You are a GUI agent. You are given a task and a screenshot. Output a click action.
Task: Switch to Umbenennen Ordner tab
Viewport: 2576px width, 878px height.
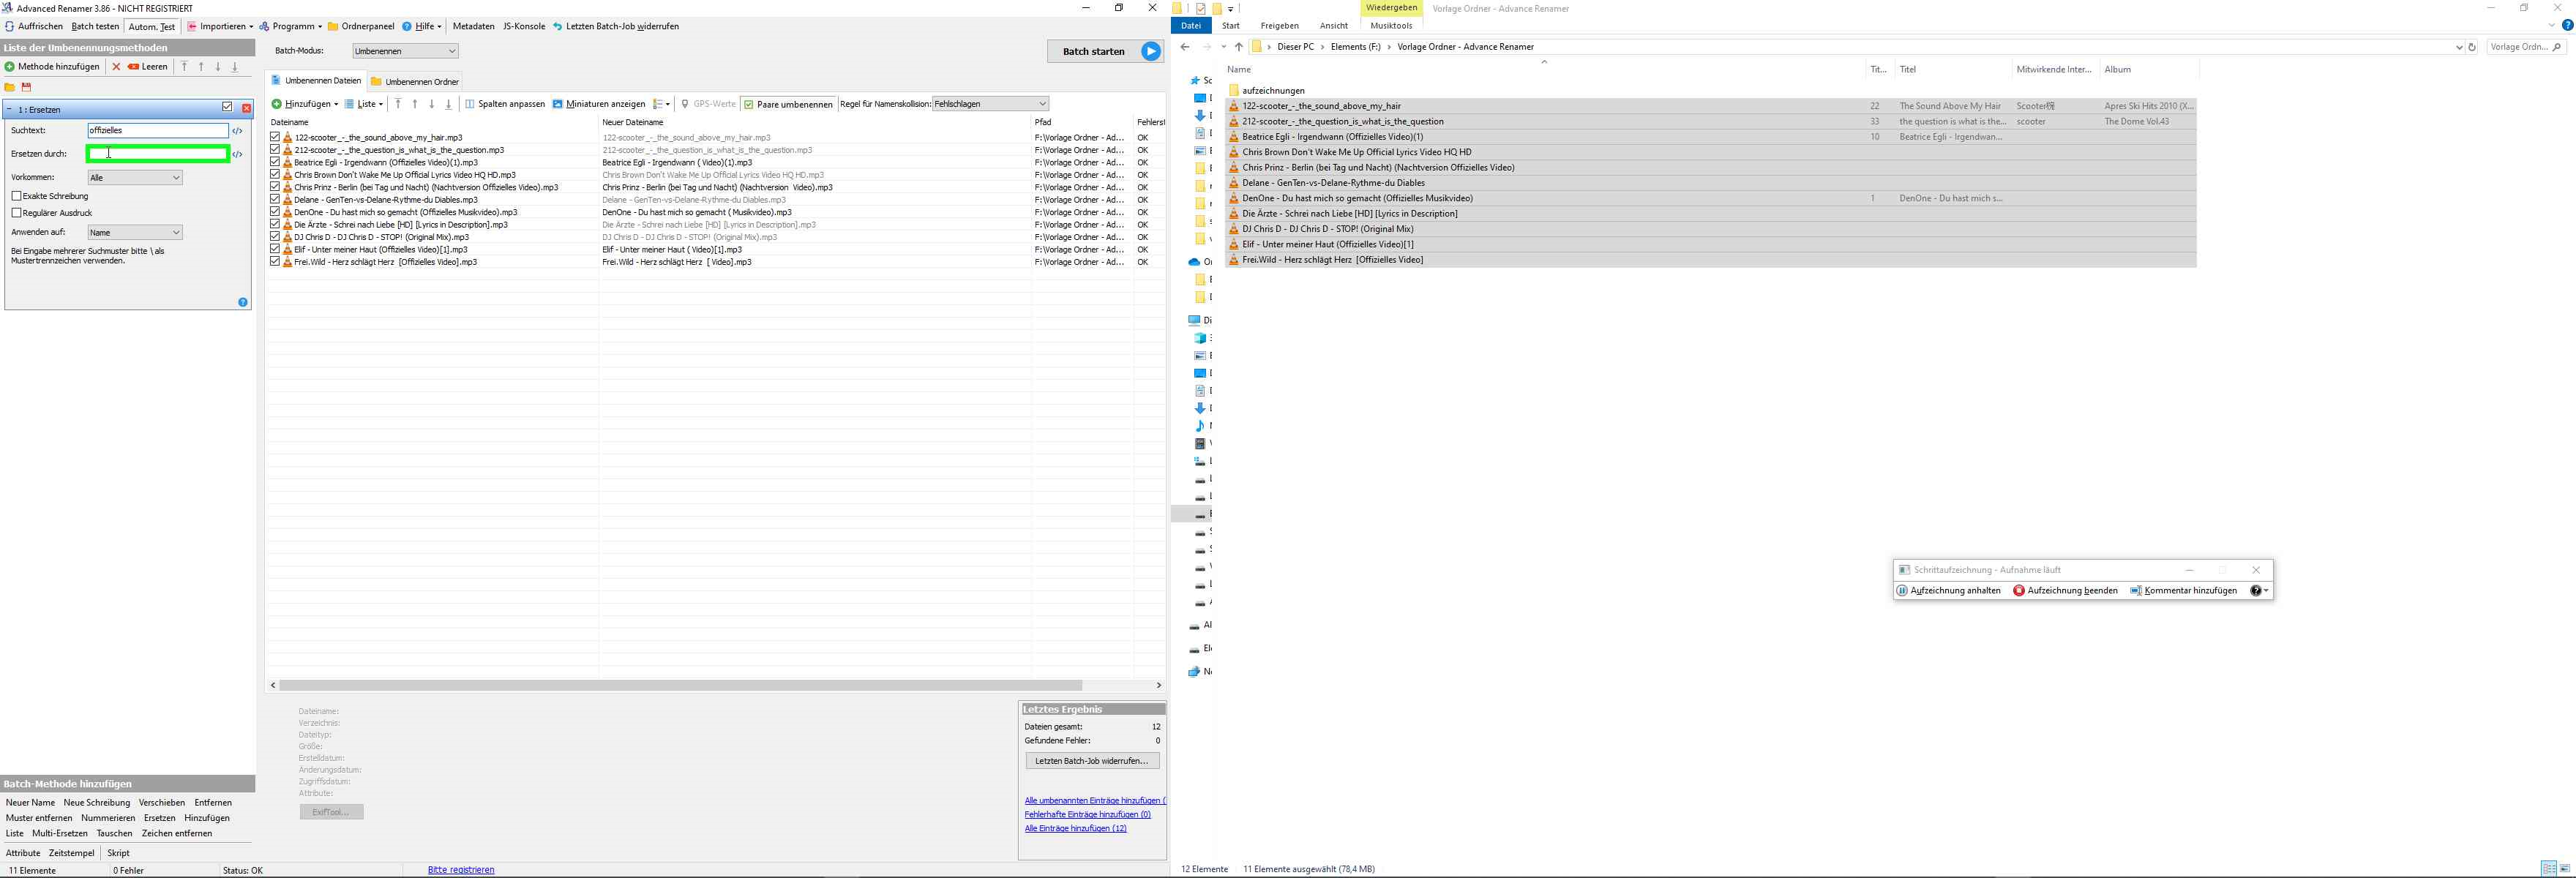pyautogui.click(x=414, y=82)
